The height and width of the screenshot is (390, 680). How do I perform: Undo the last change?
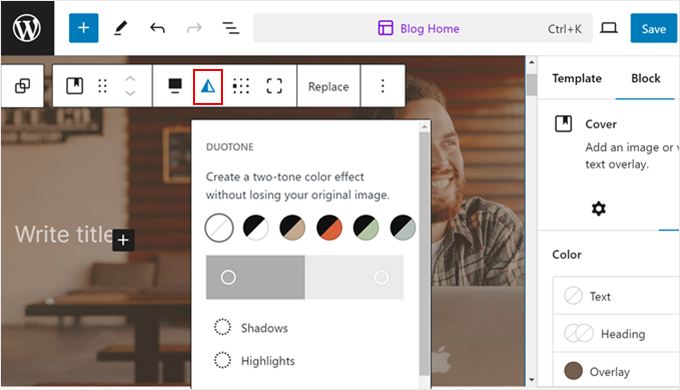point(157,28)
